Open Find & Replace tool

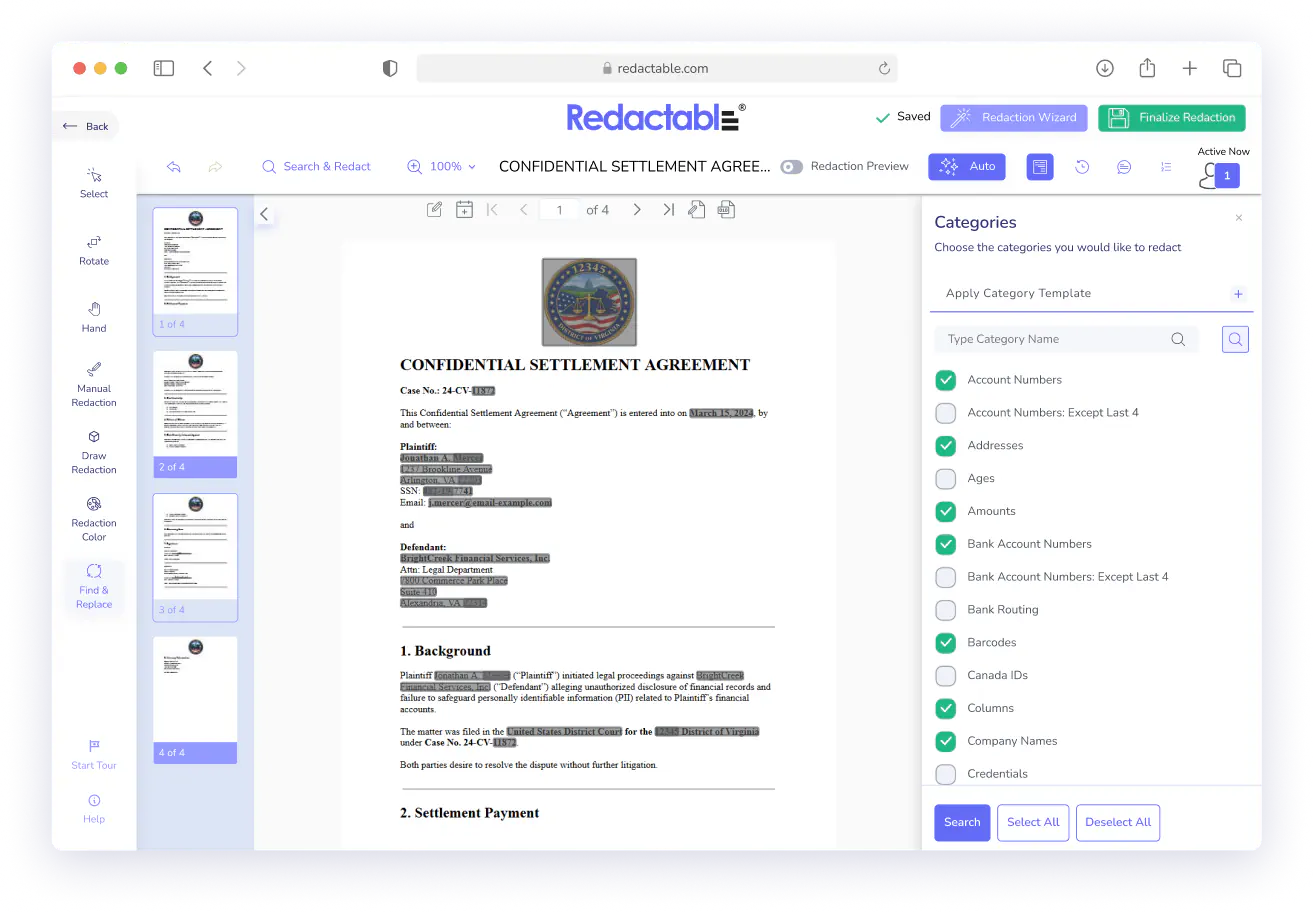point(94,586)
